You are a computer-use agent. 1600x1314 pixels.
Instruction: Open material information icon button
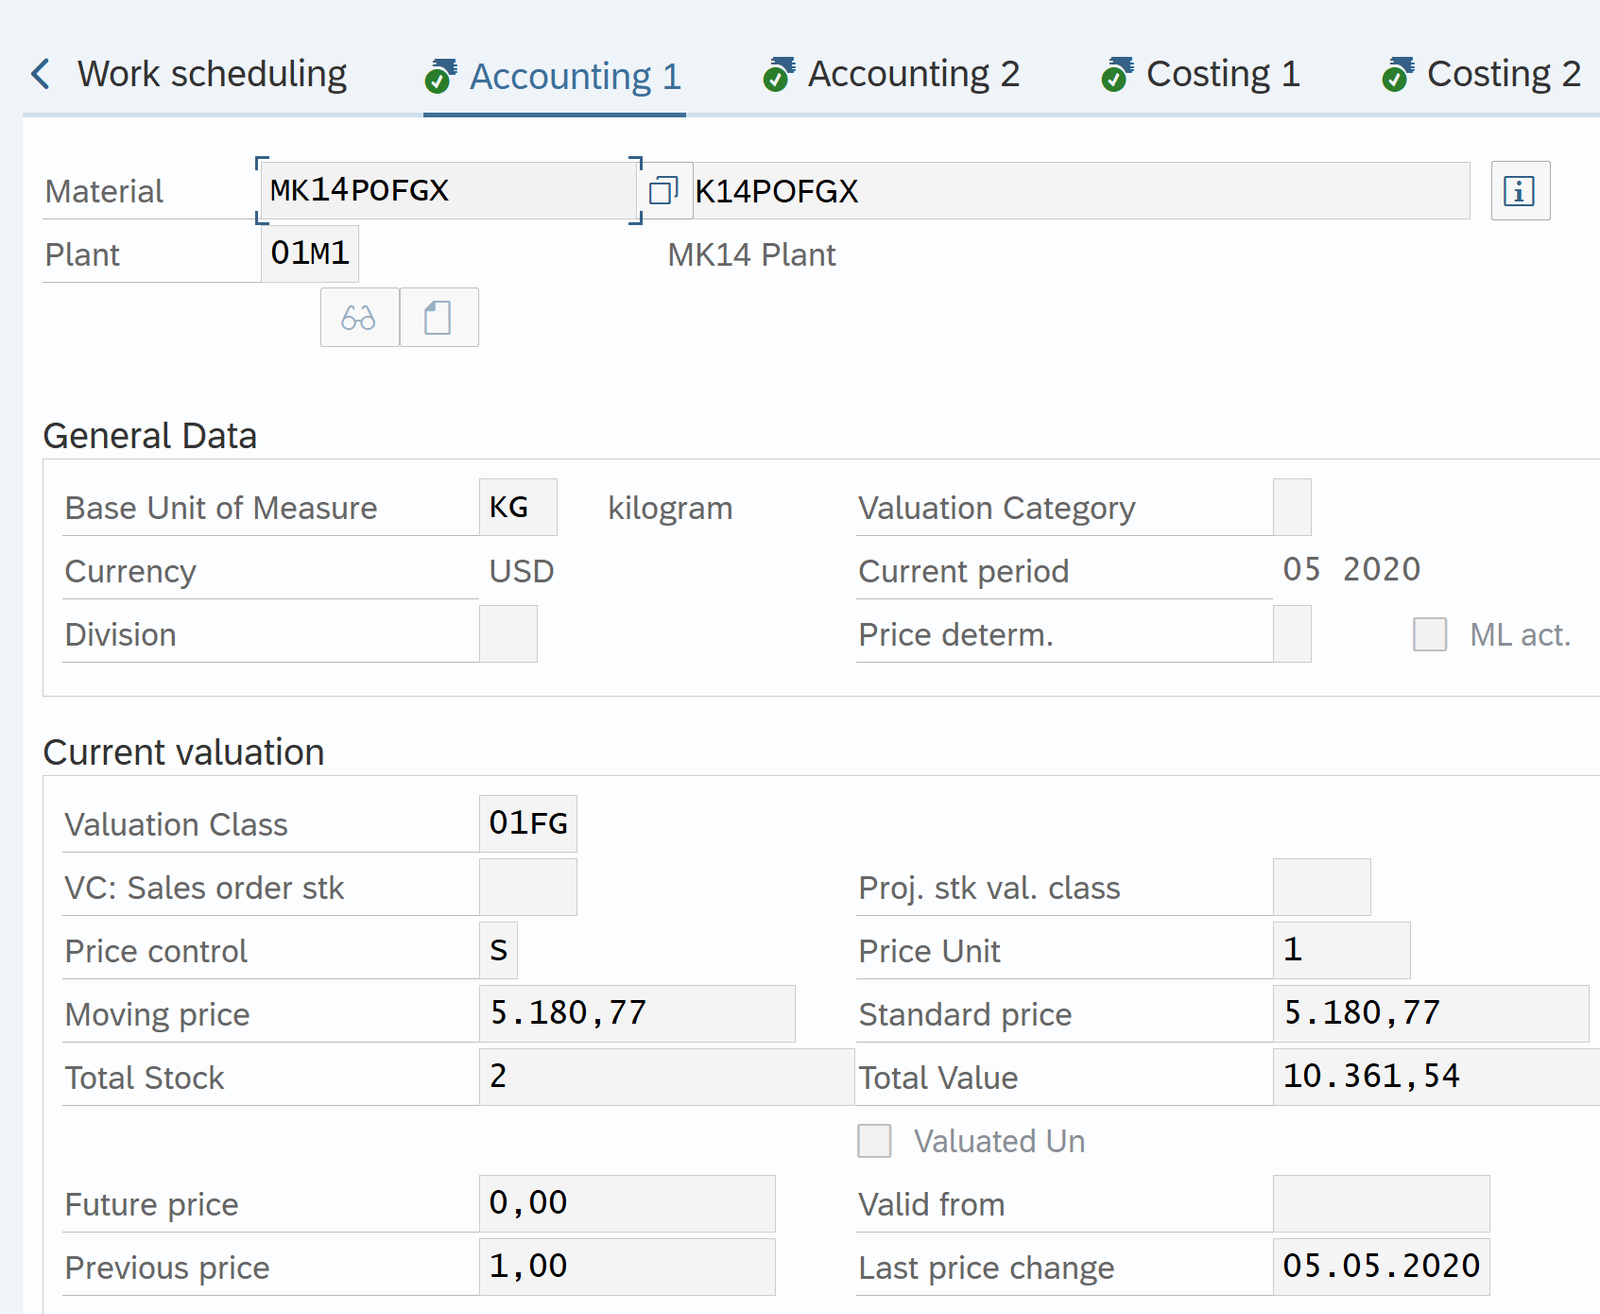tap(1519, 190)
